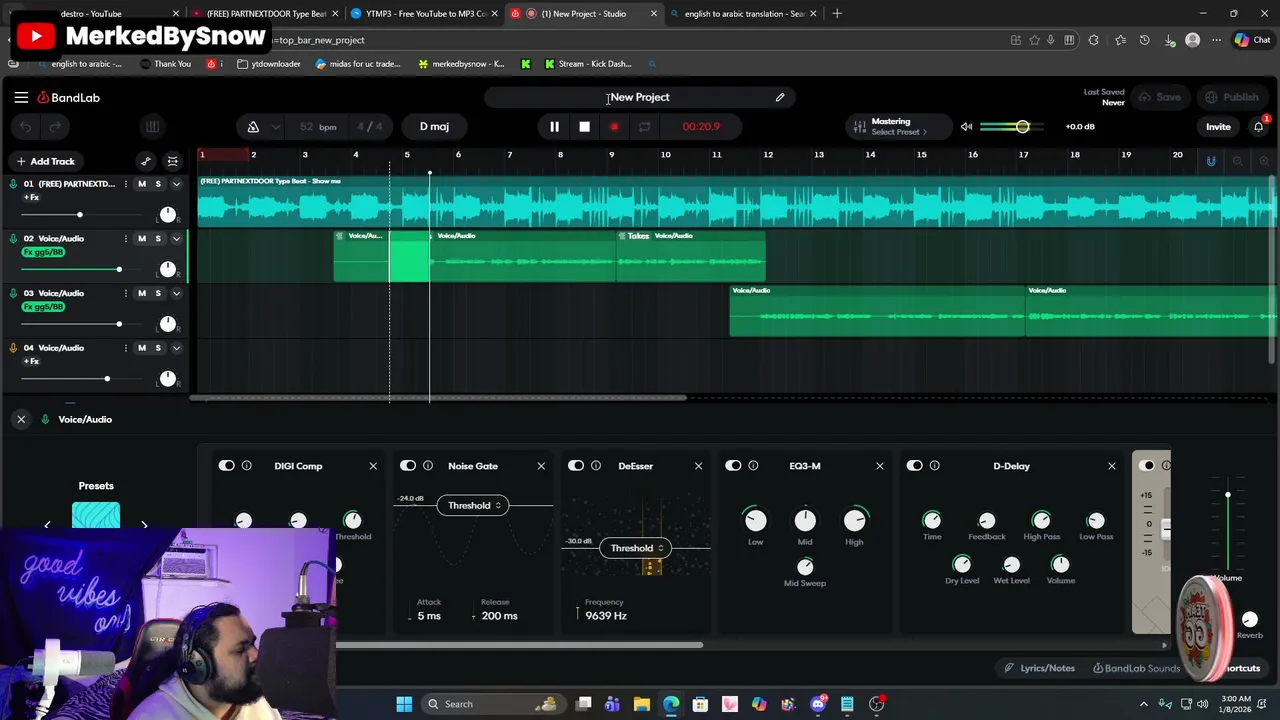Open track 02 Fx gg5/BB effects
Viewport: 1280px width, 720px height.
point(43,252)
